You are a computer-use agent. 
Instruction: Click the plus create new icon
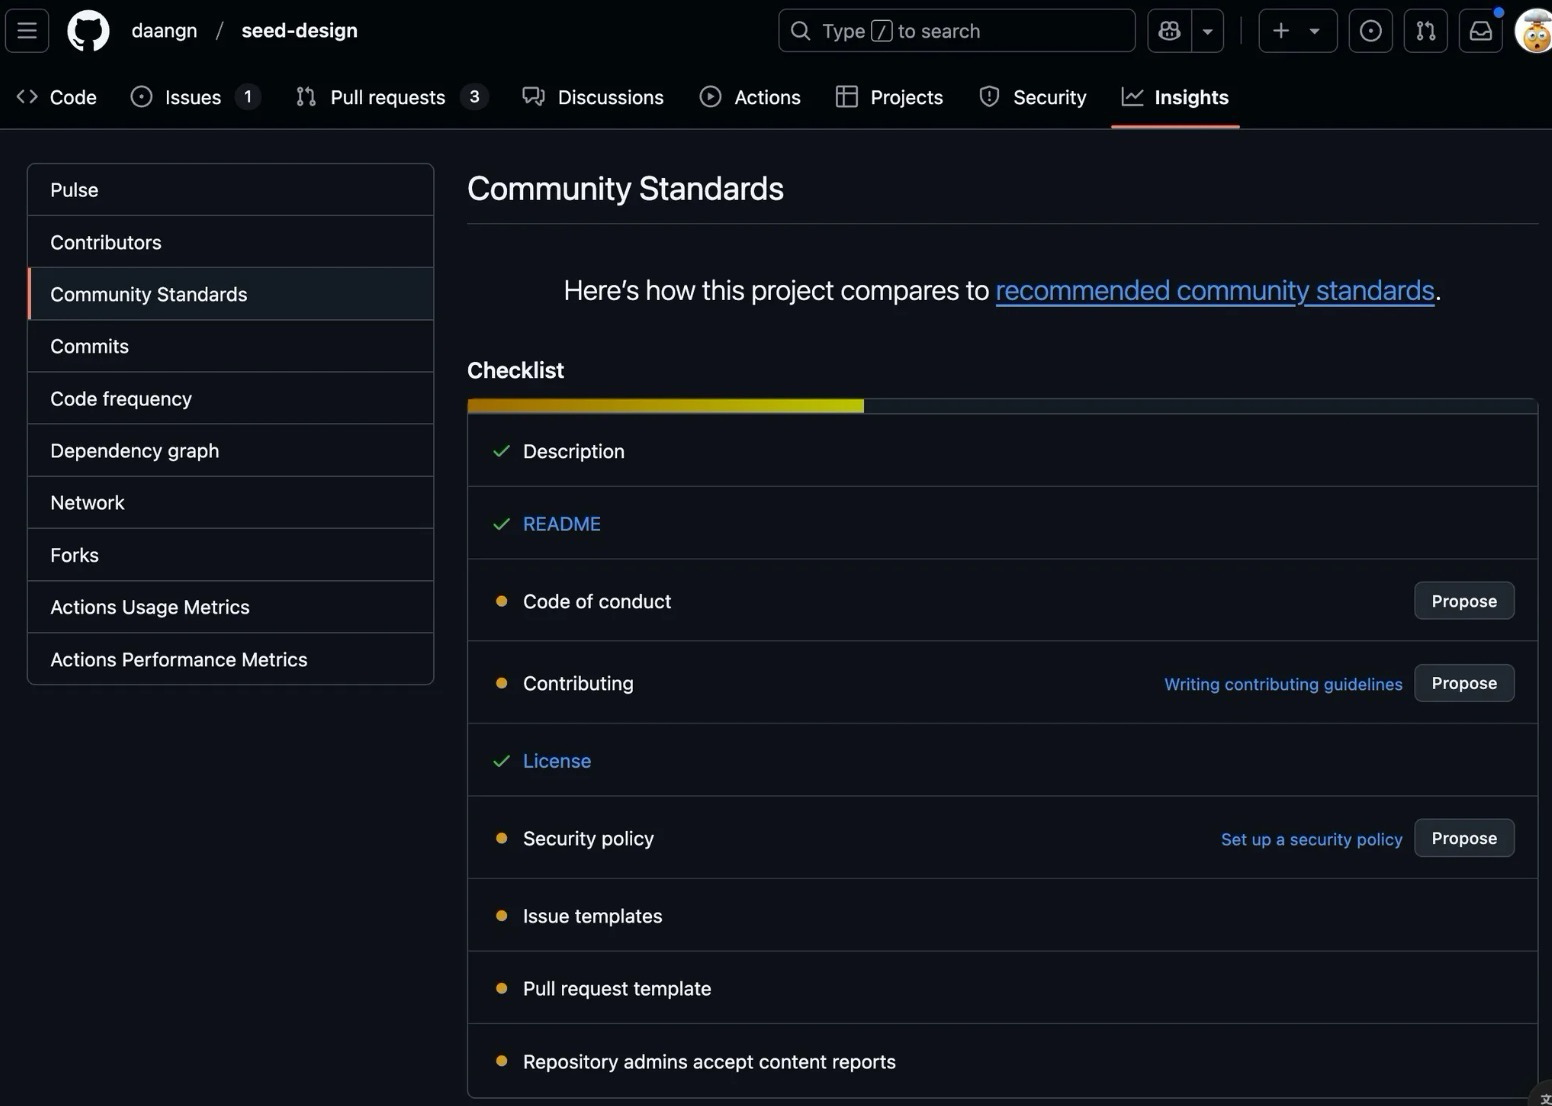click(1281, 31)
